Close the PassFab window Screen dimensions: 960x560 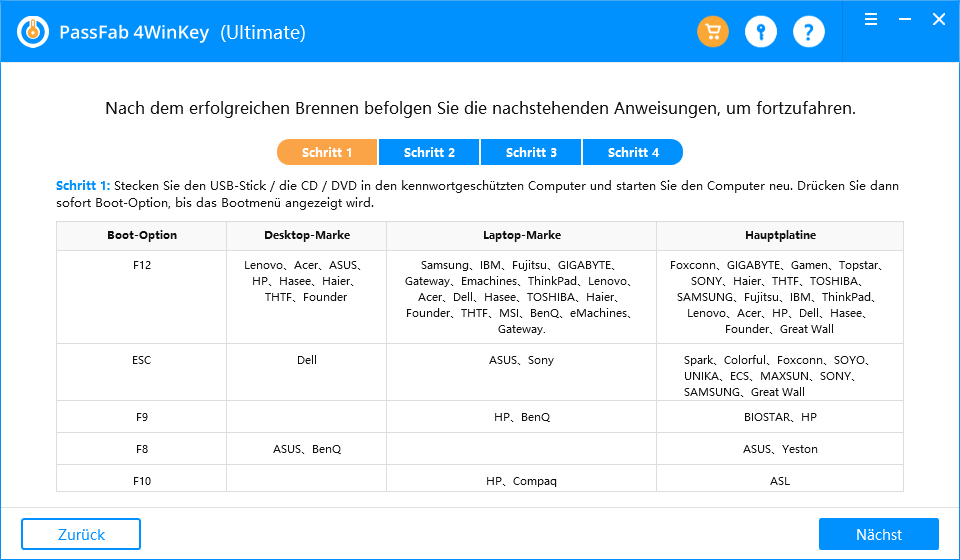[939, 19]
